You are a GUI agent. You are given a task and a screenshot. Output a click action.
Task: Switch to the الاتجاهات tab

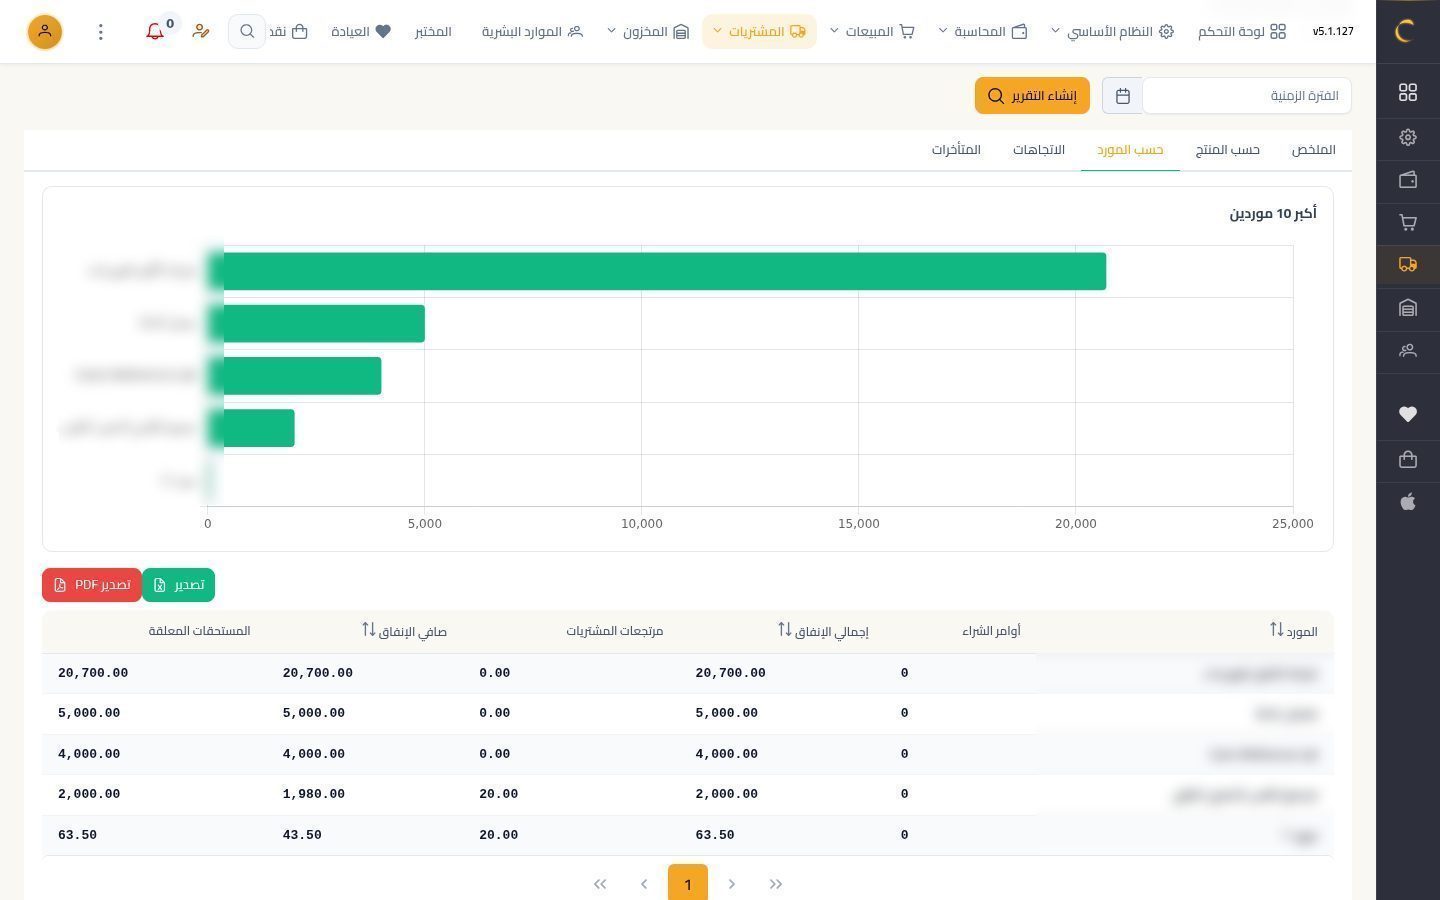click(x=1039, y=150)
